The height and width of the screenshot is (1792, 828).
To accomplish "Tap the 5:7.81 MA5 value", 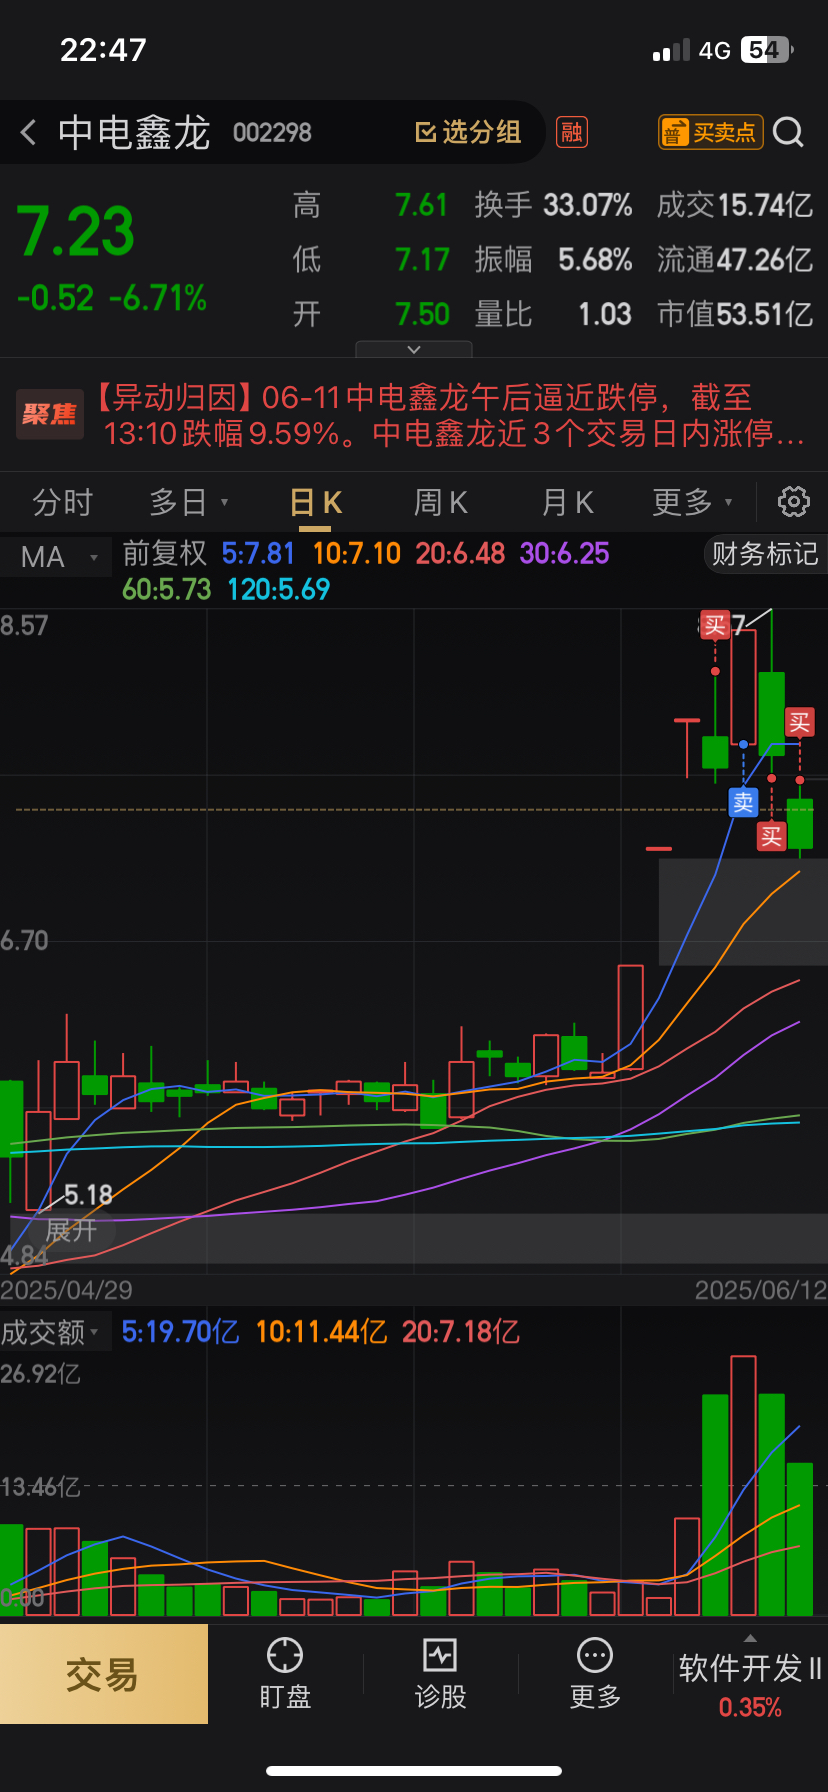I will coord(258,553).
